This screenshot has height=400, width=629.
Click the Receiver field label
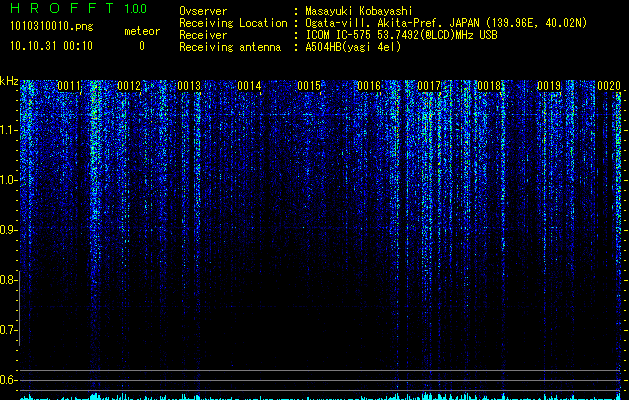[203, 35]
